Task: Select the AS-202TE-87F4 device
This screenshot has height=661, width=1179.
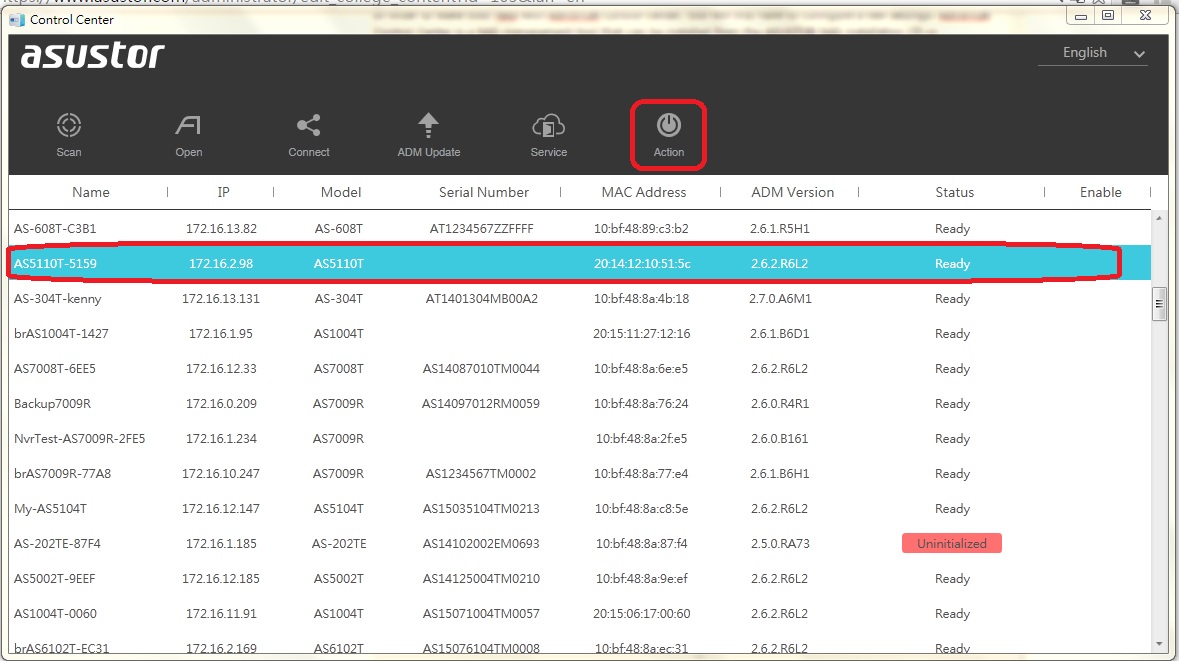Action: click(x=57, y=544)
